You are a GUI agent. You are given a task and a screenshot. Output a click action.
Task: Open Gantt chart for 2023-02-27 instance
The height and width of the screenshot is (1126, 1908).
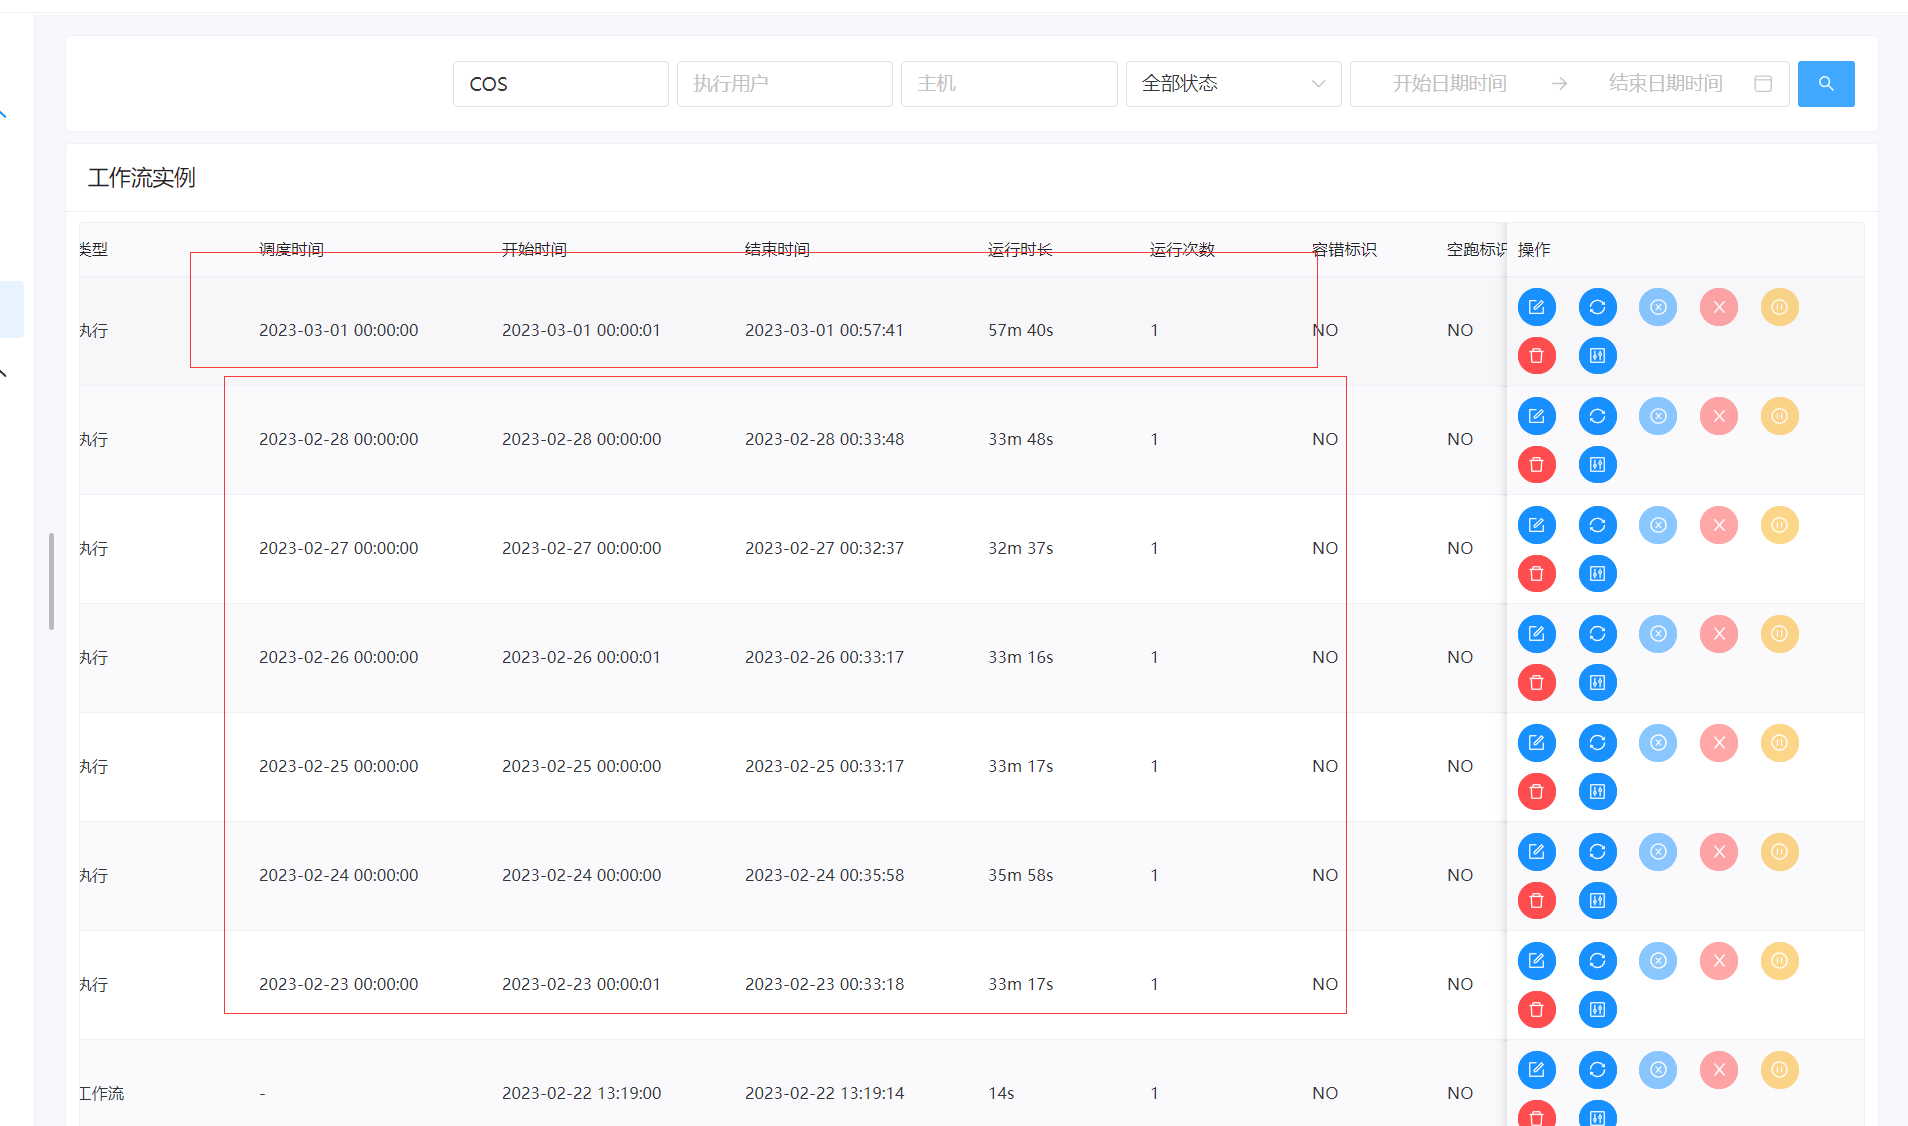[x=1597, y=574]
